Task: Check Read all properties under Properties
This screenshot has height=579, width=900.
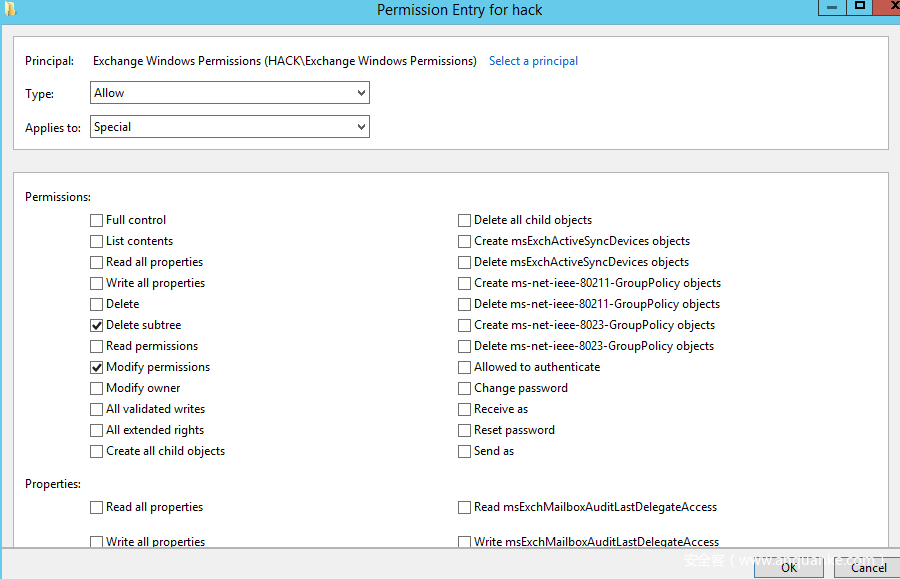Action: (97, 507)
